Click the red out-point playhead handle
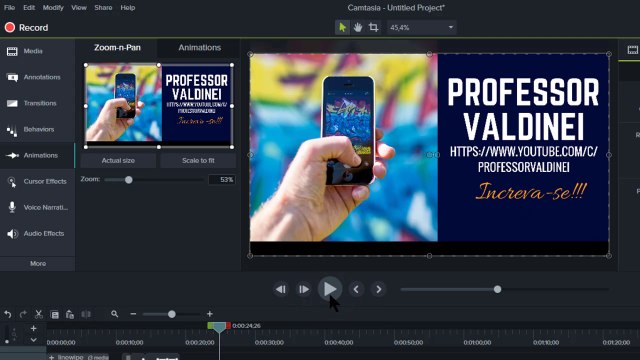The height and width of the screenshot is (360, 640). click(x=228, y=325)
